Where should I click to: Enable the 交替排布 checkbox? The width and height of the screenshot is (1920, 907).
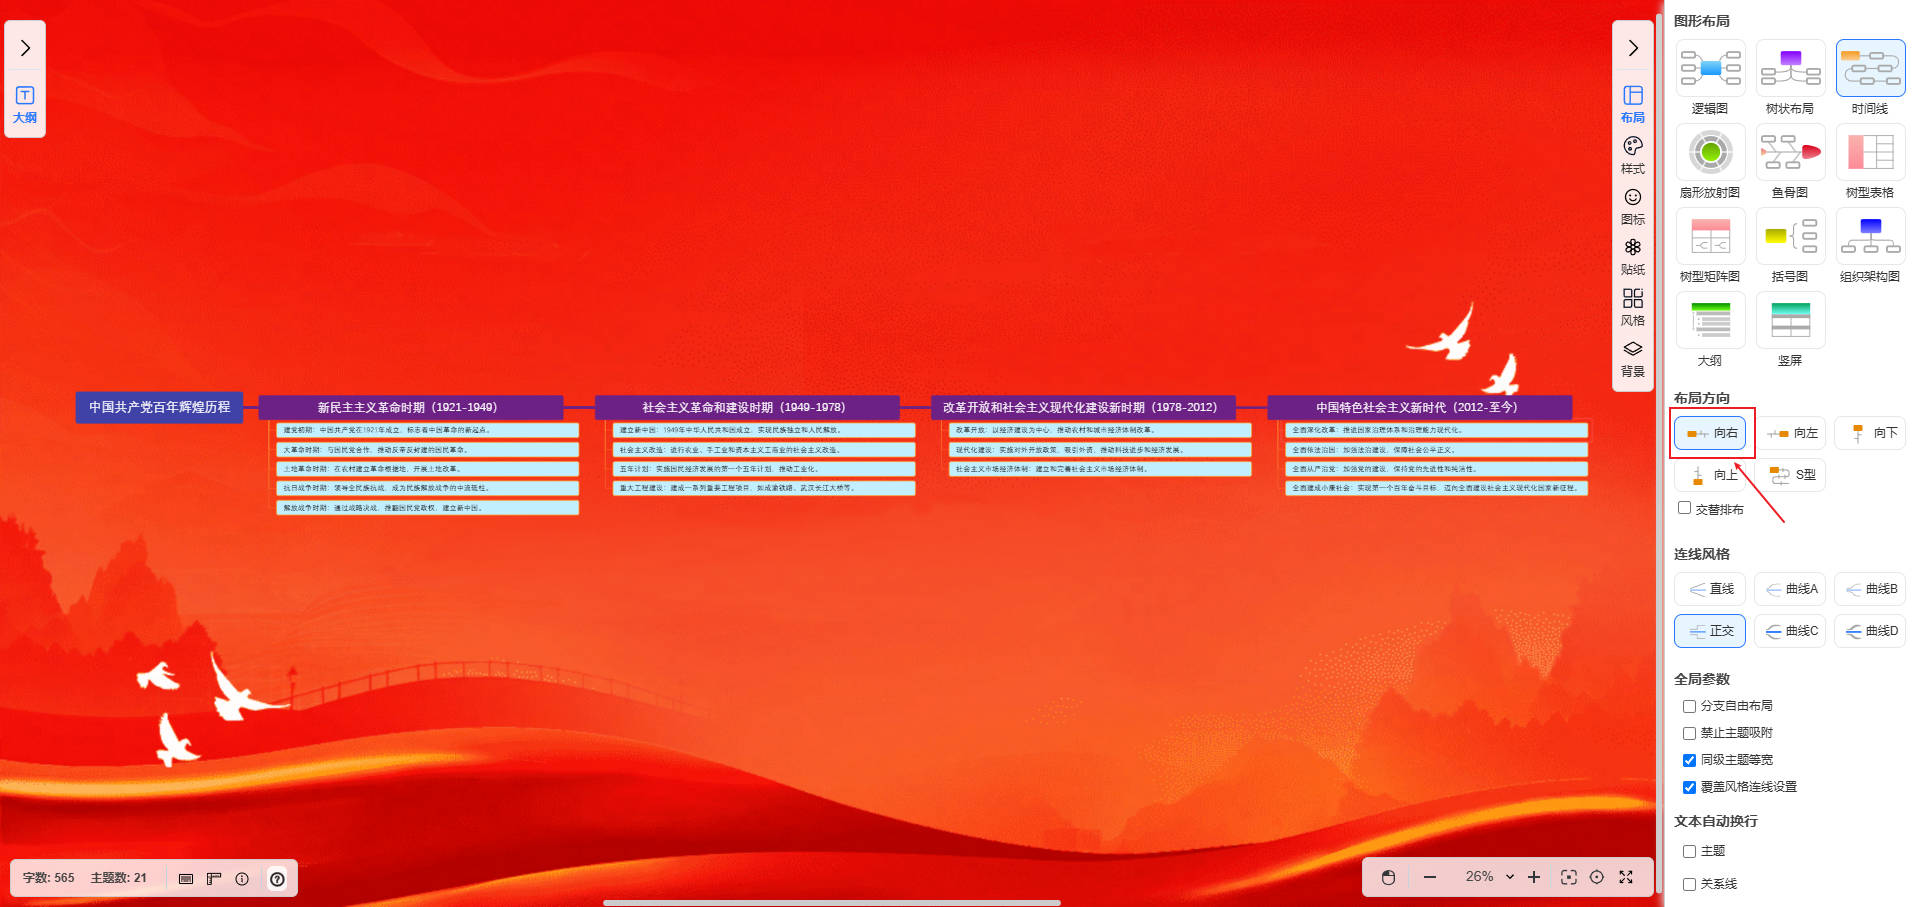pyautogui.click(x=1685, y=508)
